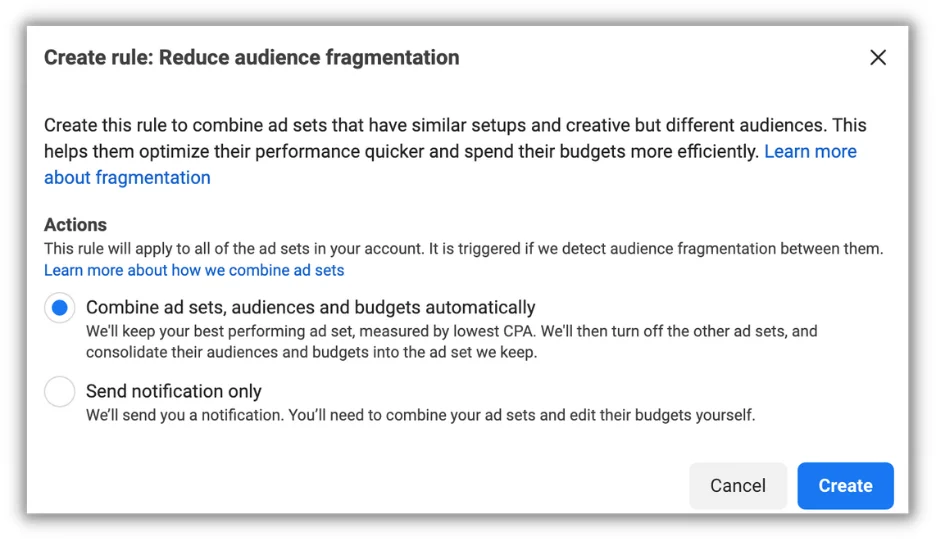Viewport: 936px width, 539px height.
Task: Follow the 'about fragmentation' link text
Action: pos(127,178)
